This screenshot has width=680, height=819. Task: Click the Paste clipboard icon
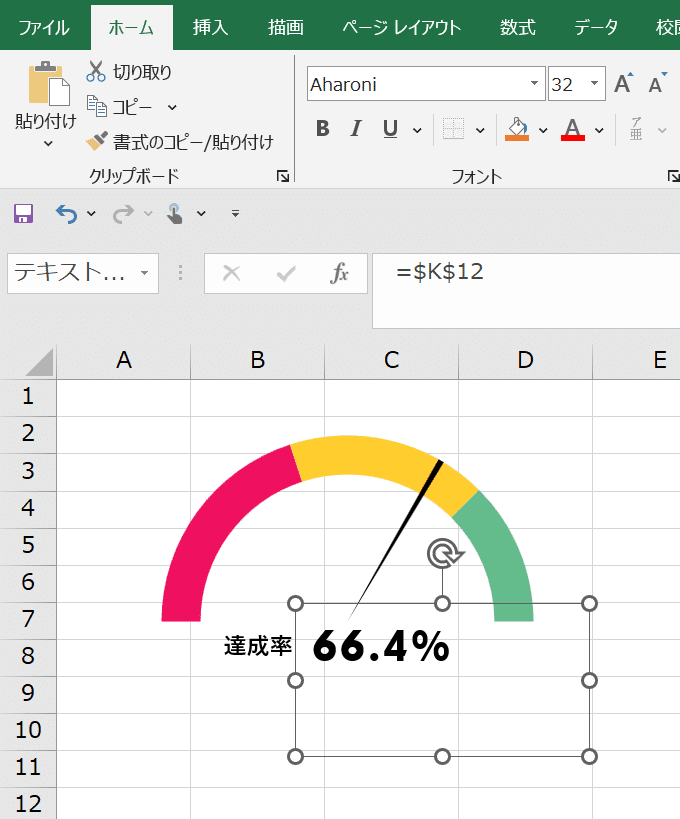(49, 84)
